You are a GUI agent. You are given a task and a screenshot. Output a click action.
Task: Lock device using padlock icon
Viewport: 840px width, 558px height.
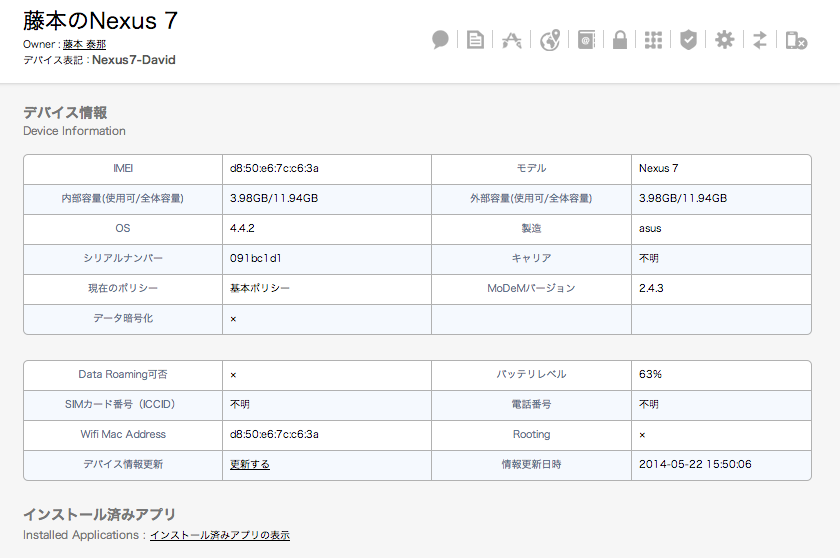point(620,40)
